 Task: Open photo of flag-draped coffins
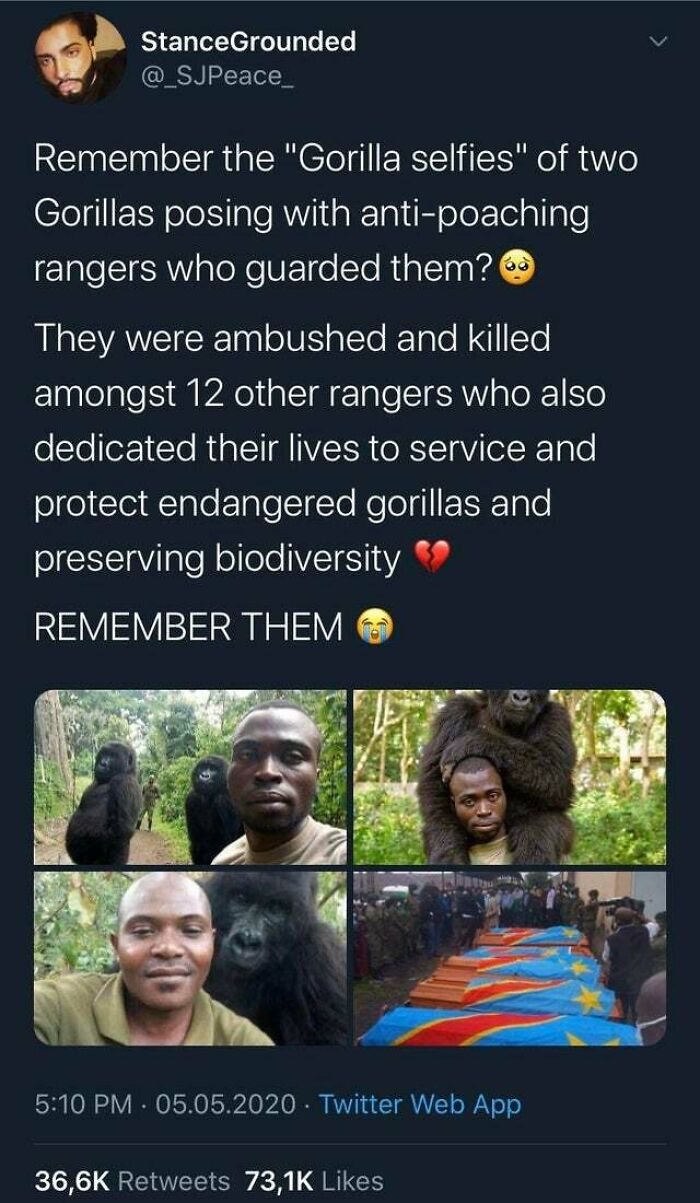[x=509, y=958]
